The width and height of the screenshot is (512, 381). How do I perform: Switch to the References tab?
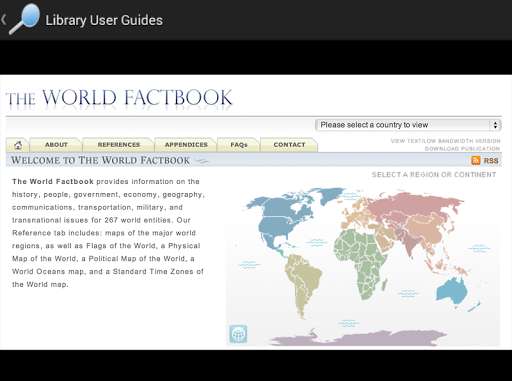click(x=119, y=145)
